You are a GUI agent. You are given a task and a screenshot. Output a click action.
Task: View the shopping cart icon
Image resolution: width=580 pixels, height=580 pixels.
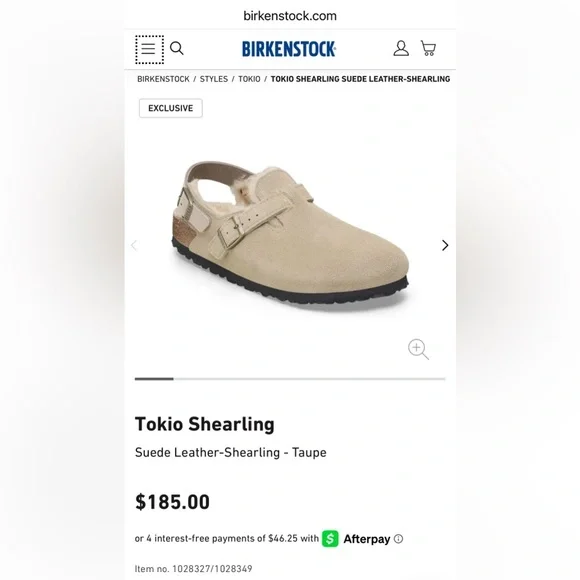428,48
